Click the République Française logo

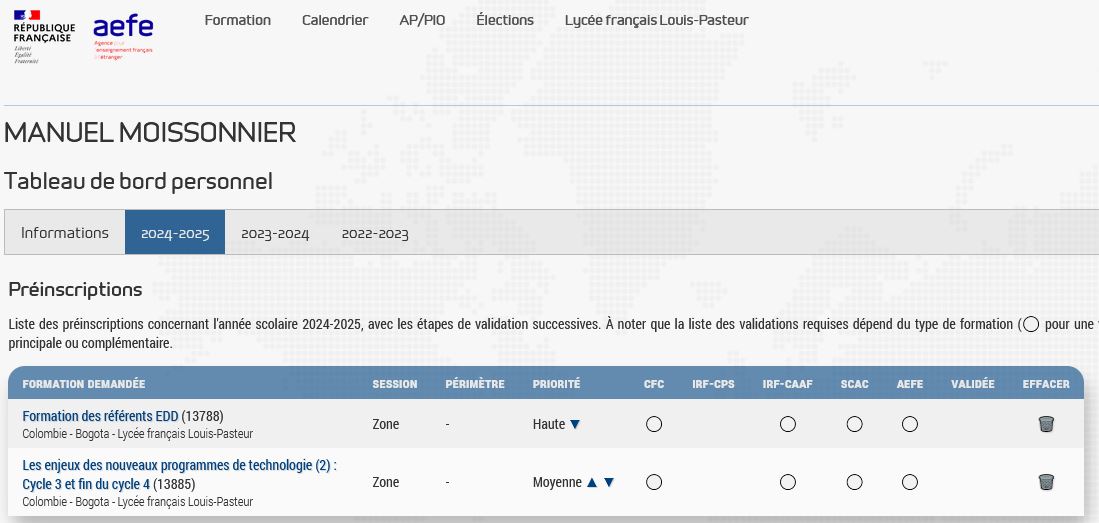point(43,36)
